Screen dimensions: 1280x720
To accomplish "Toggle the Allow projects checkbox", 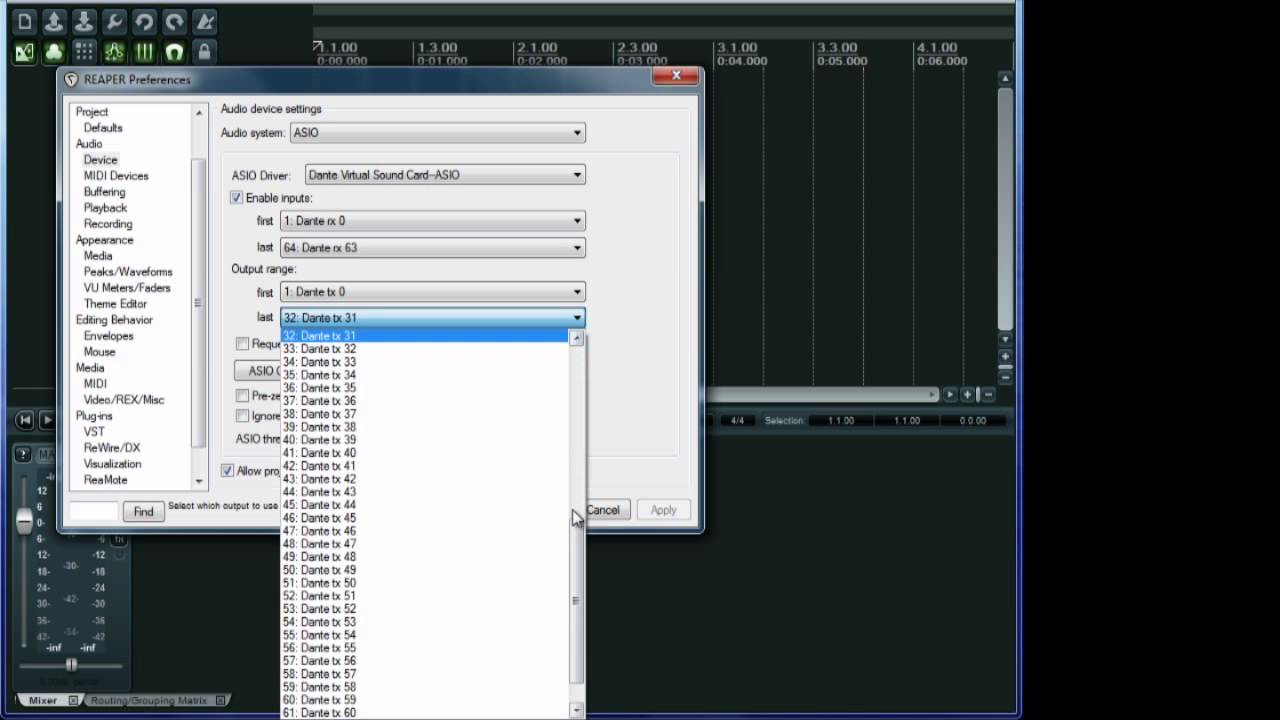I will [228, 471].
